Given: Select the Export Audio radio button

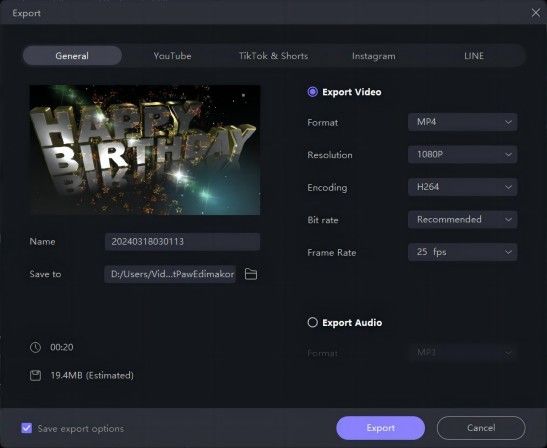Looking at the screenshot, I should (x=312, y=322).
